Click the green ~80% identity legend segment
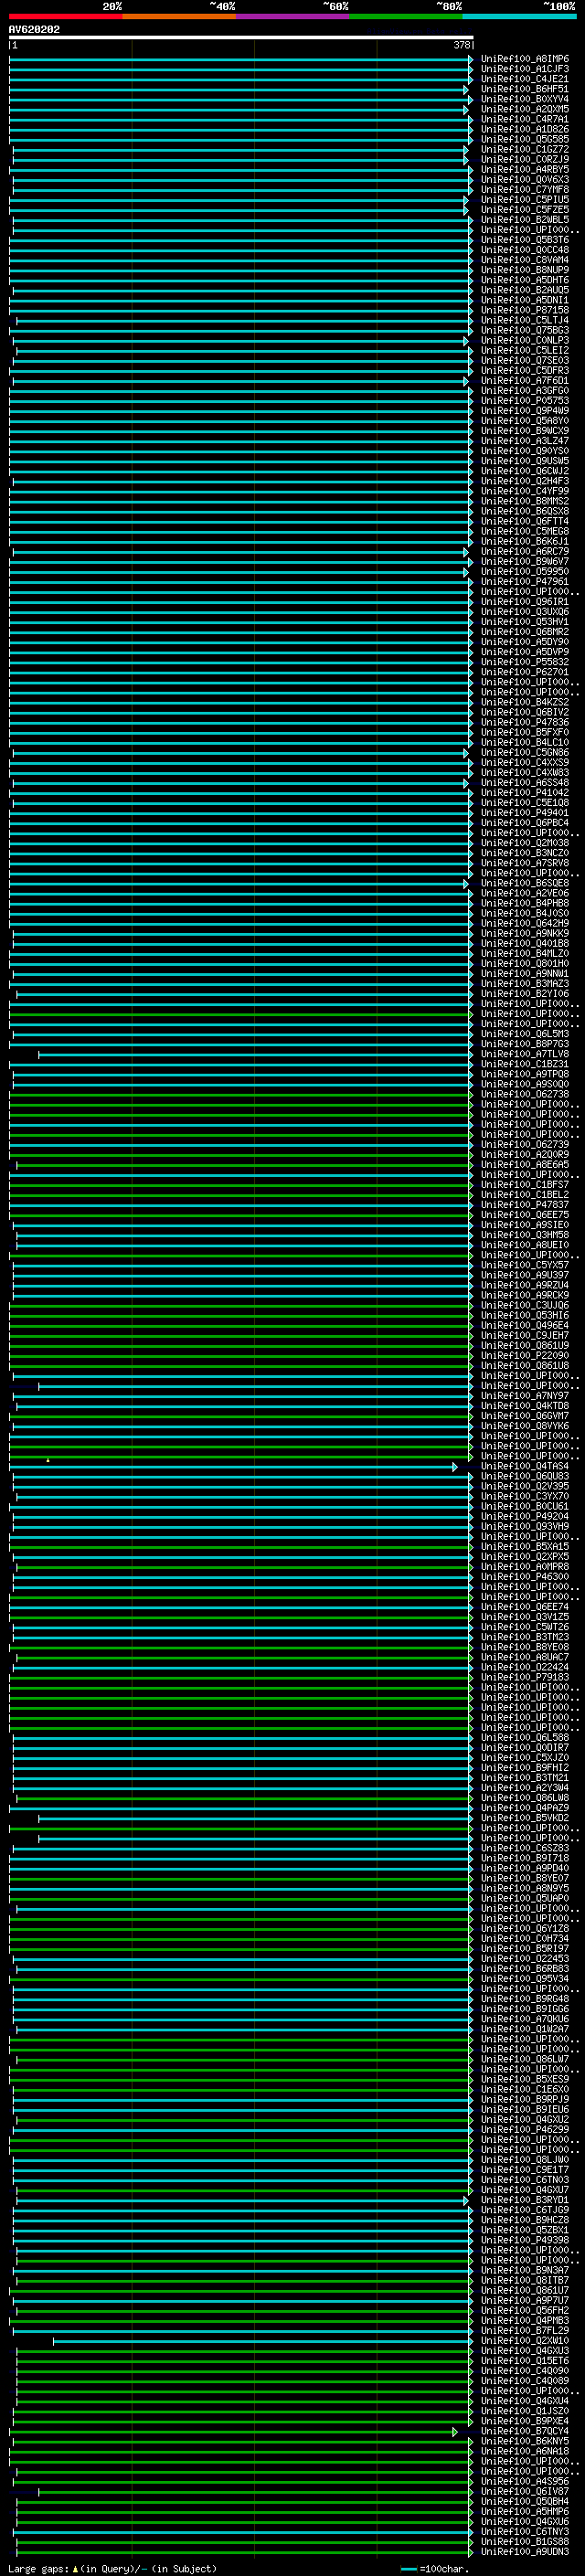The height and width of the screenshot is (2576, 585). pyautogui.click(x=405, y=17)
